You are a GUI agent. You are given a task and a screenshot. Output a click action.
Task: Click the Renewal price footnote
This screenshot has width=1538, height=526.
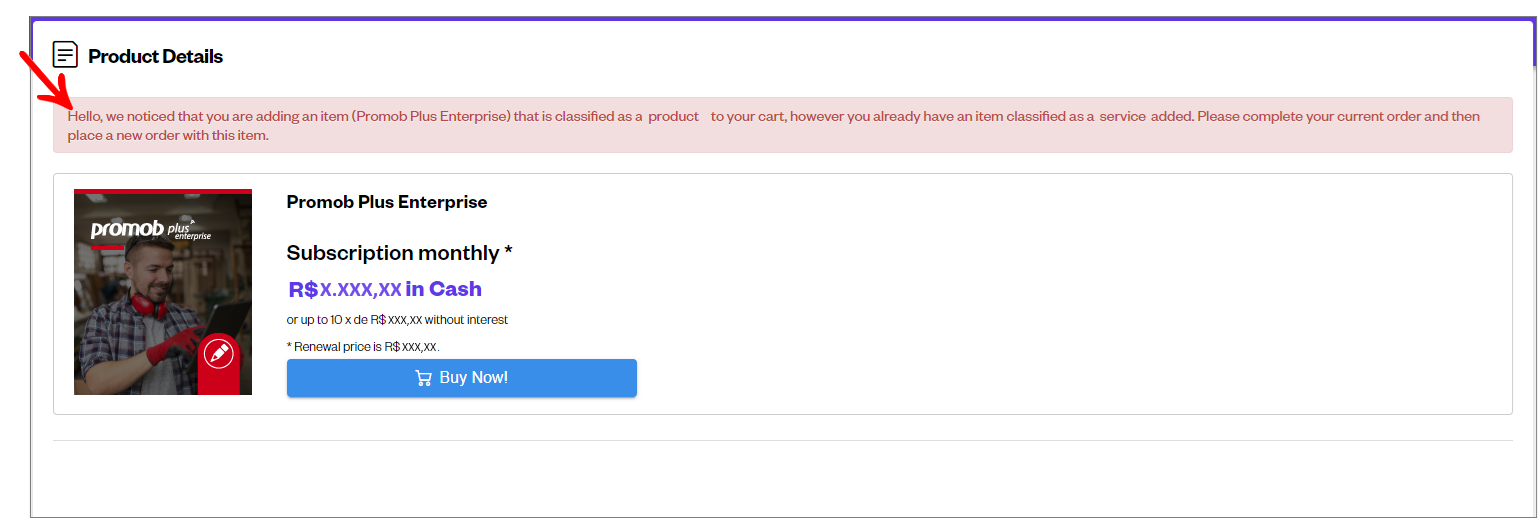(x=363, y=347)
